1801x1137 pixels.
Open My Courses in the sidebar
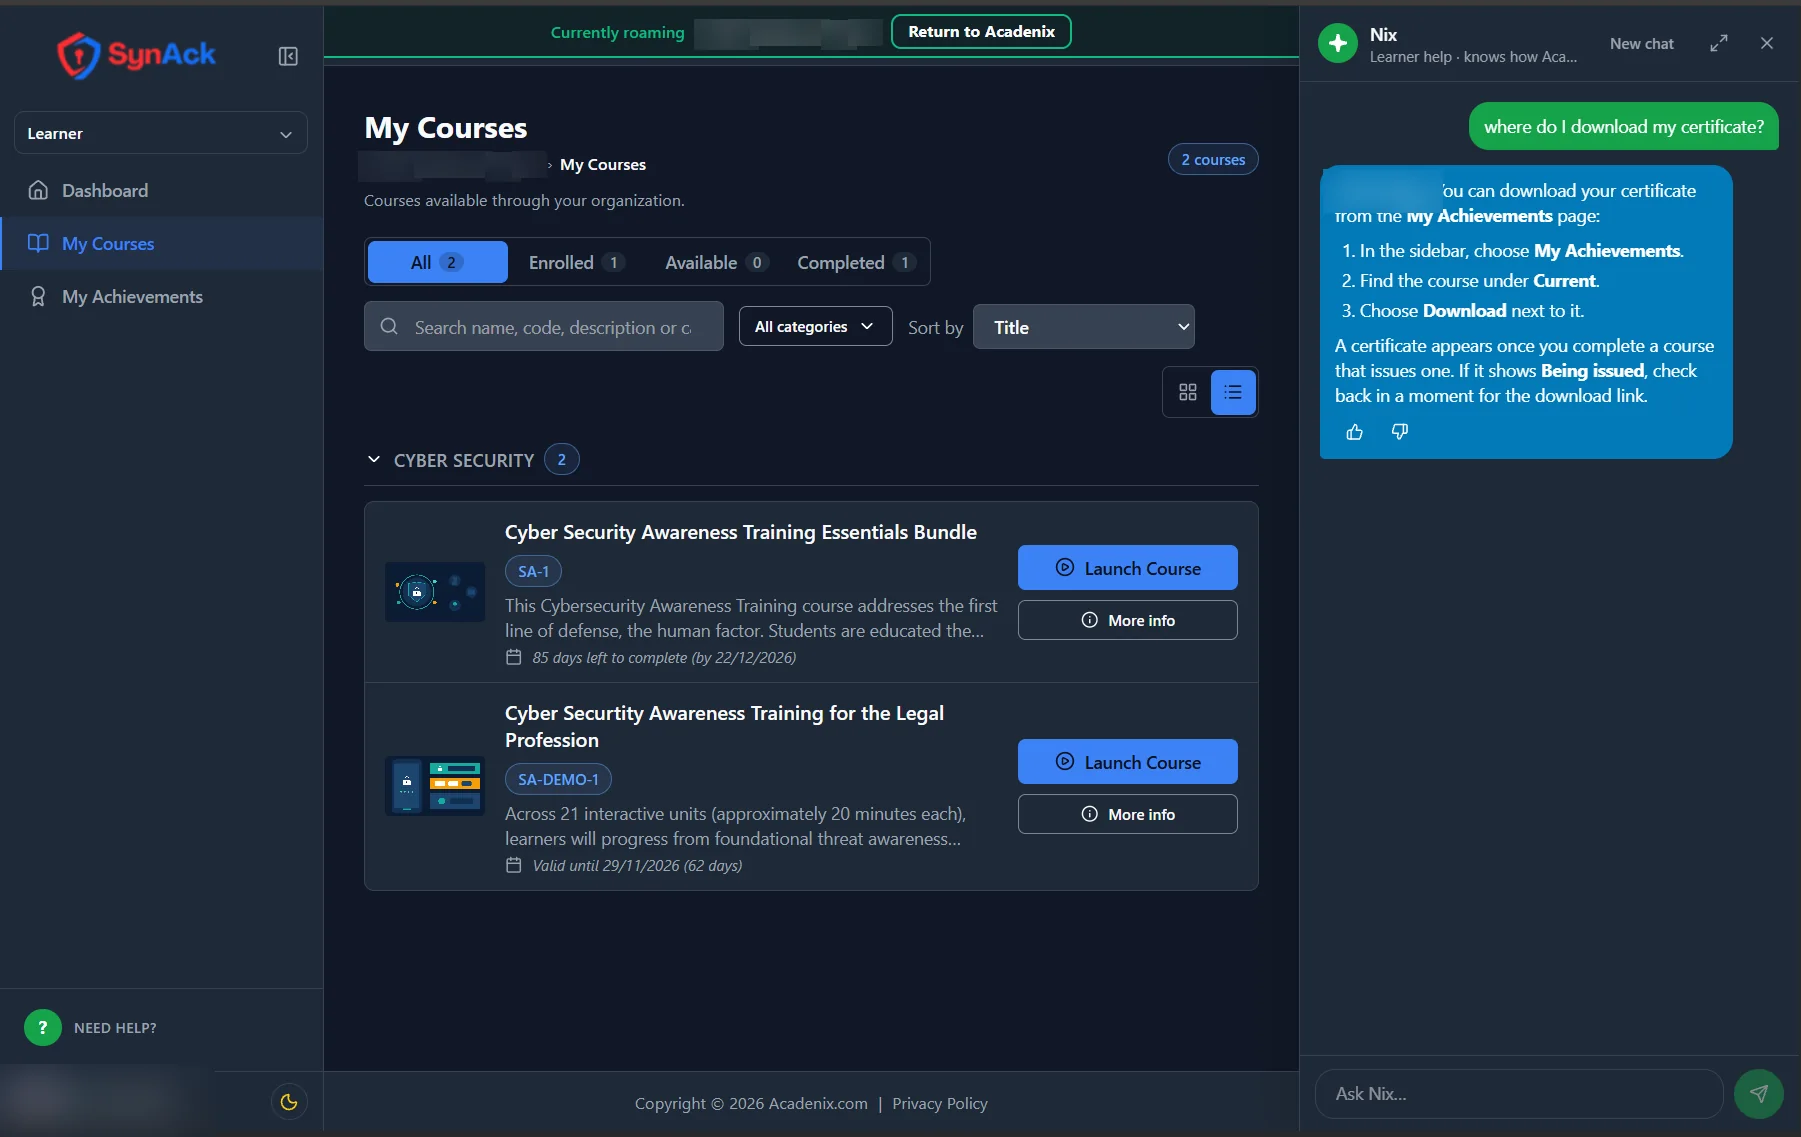pyautogui.click(x=162, y=243)
